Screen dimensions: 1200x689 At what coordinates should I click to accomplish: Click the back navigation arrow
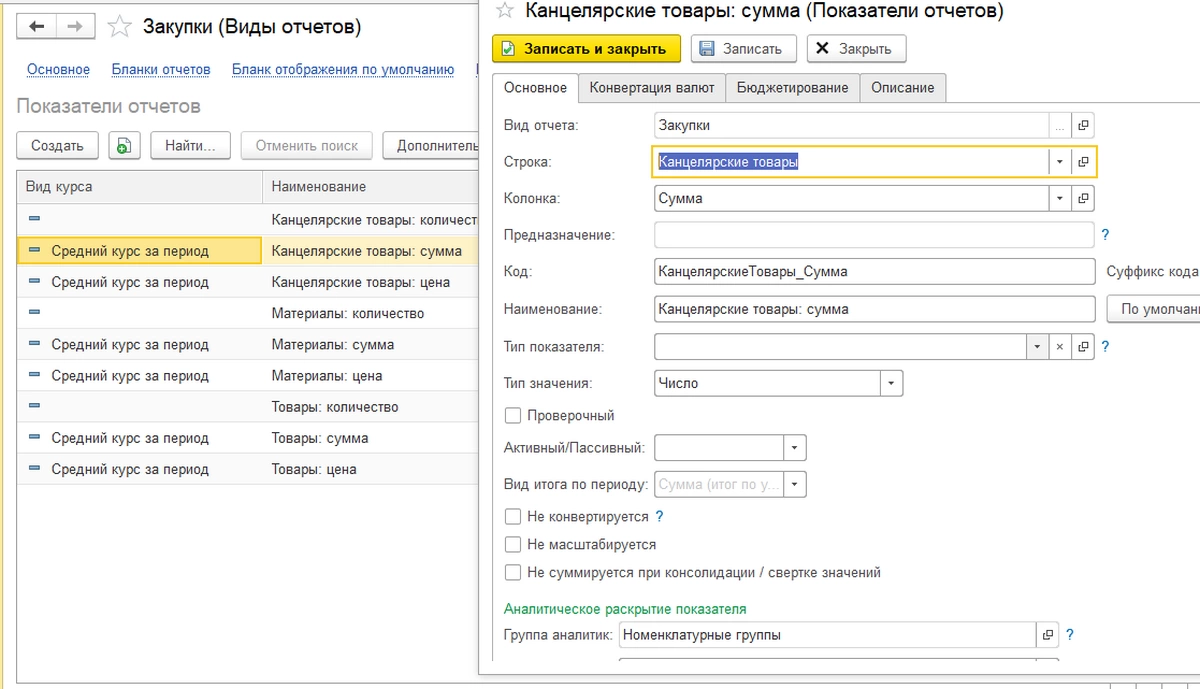37,27
